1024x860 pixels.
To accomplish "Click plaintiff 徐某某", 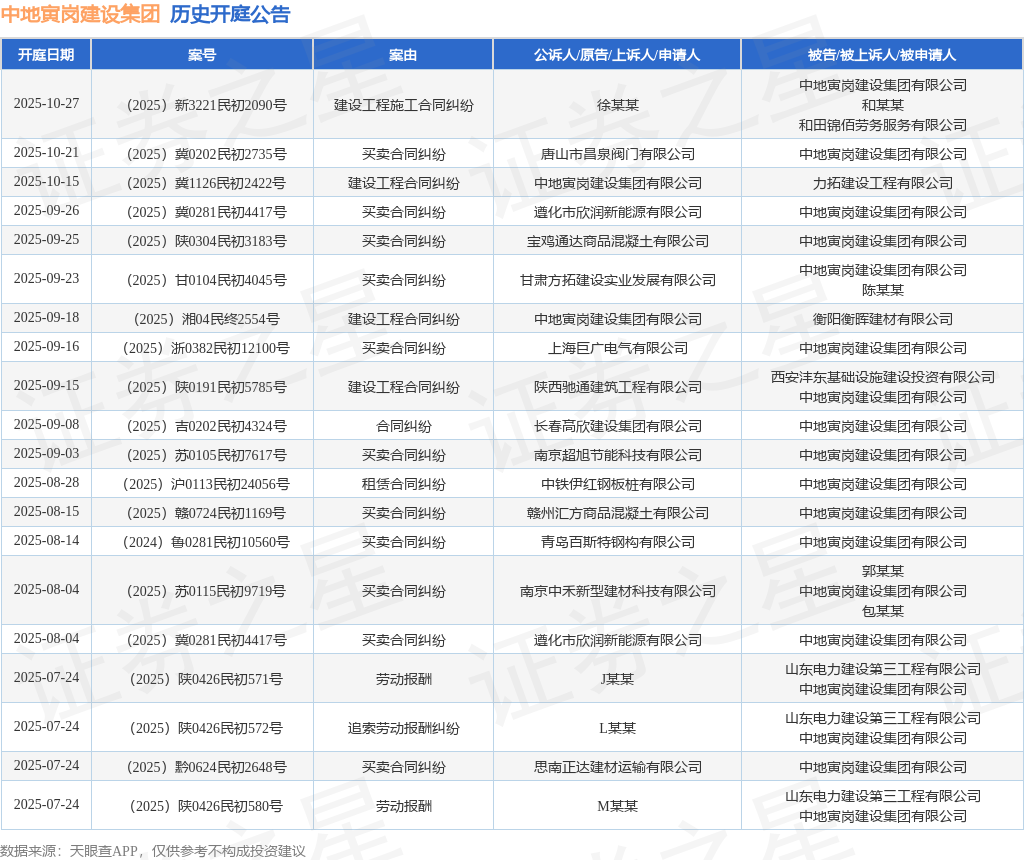I will tap(618, 105).
